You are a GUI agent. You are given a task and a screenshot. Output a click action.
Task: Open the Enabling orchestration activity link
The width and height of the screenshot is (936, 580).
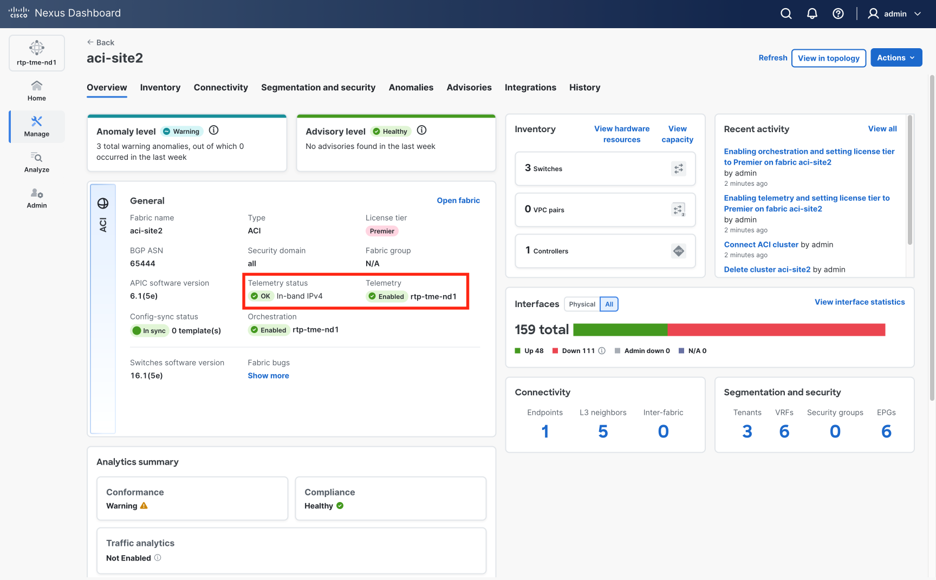click(x=809, y=156)
